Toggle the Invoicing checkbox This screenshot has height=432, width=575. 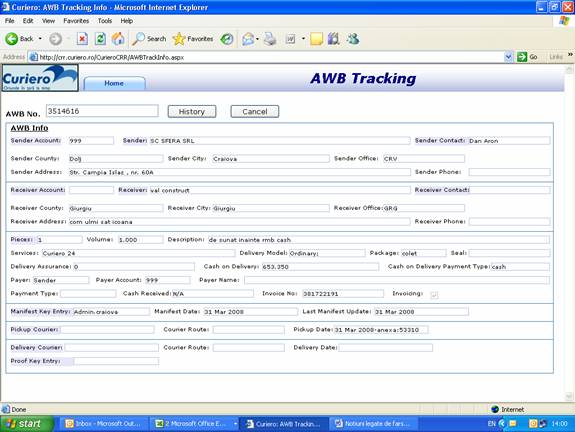[434, 295]
